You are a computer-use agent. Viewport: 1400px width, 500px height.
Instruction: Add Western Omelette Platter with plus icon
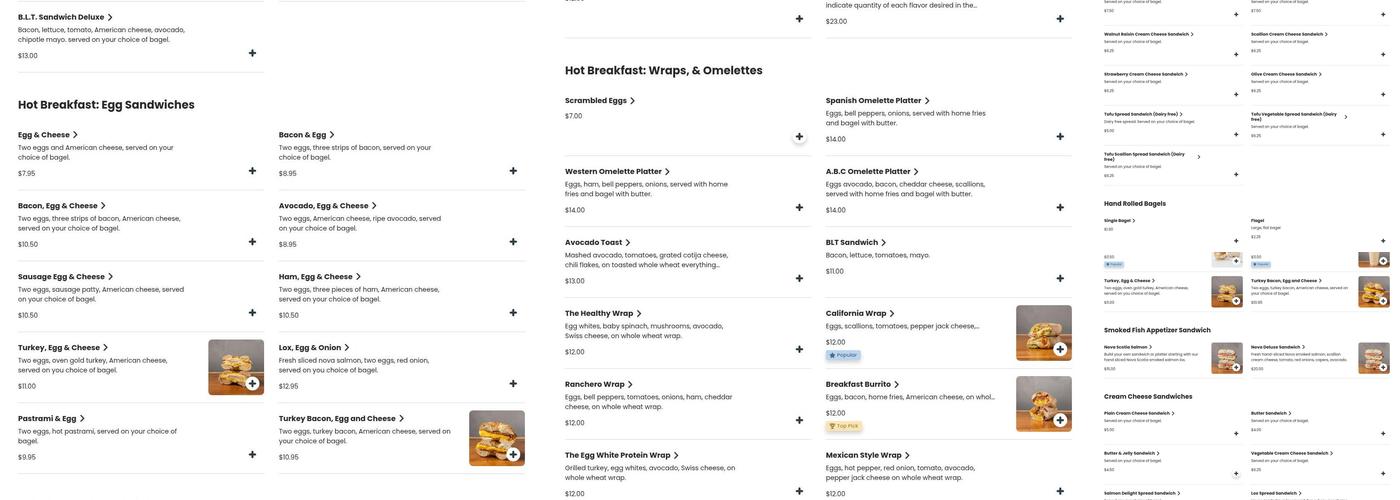pos(799,207)
